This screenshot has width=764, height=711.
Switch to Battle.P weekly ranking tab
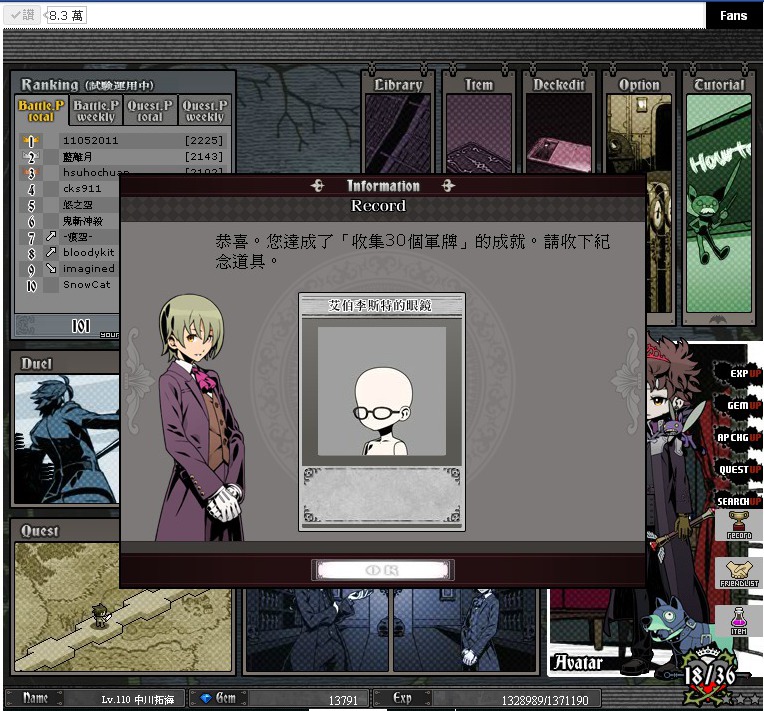(96, 111)
